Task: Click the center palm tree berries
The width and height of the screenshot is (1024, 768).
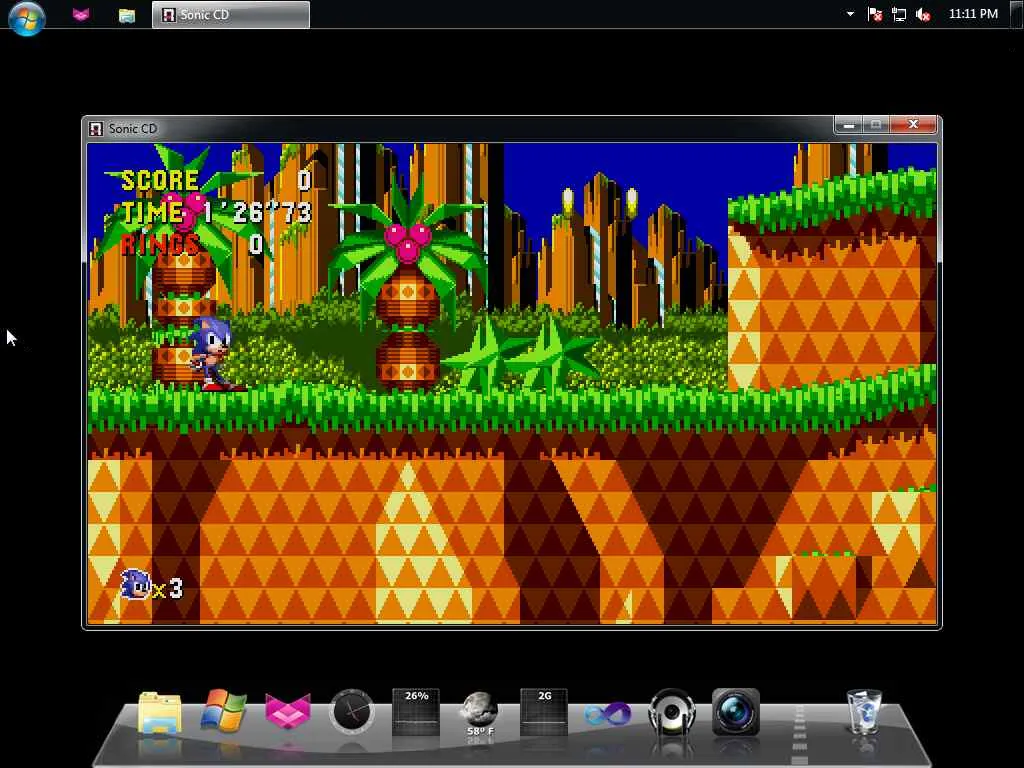Action: pos(408,242)
